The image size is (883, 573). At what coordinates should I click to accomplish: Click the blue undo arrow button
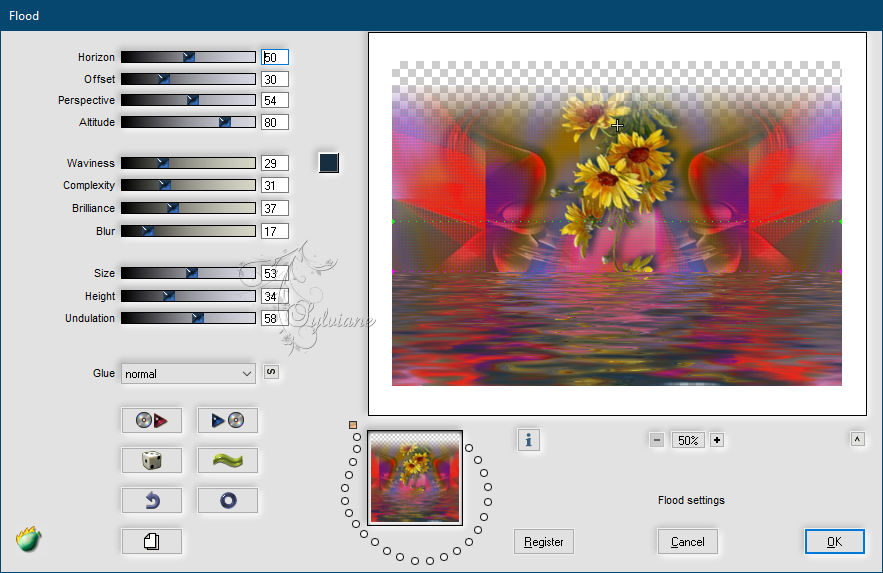[151, 500]
